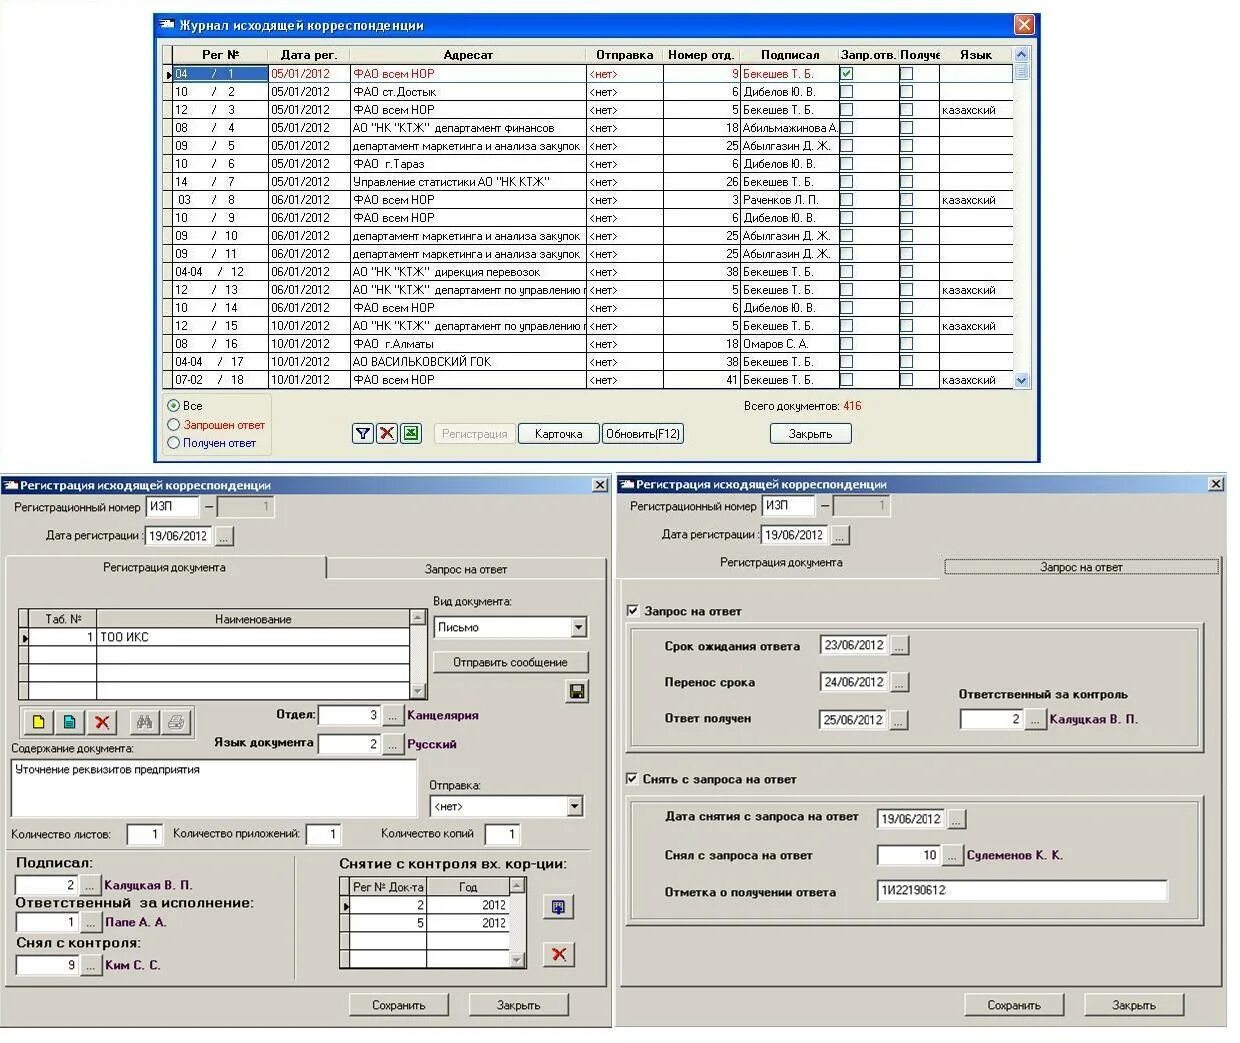1240x1043 pixels.
Task: Click the Содержание документа text area
Action: point(214,788)
